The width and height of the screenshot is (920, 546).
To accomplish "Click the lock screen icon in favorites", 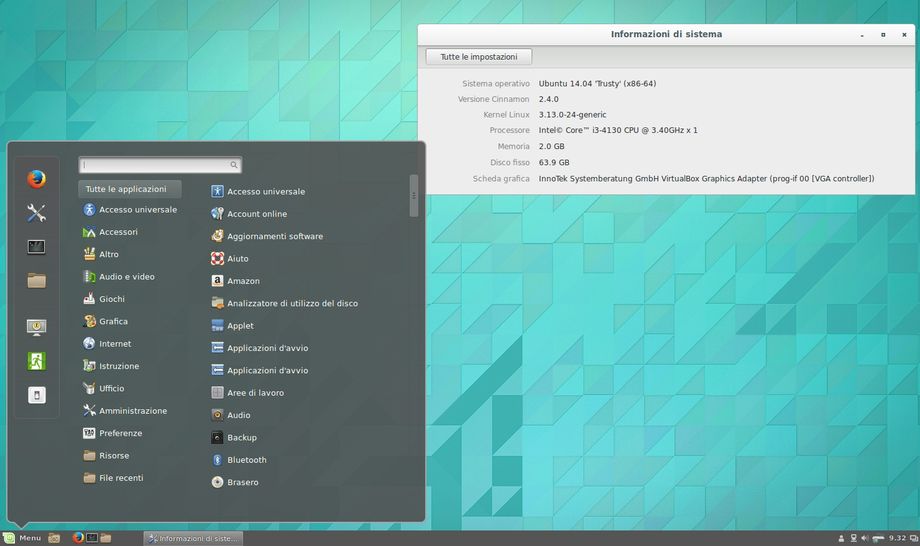I will coord(37,327).
